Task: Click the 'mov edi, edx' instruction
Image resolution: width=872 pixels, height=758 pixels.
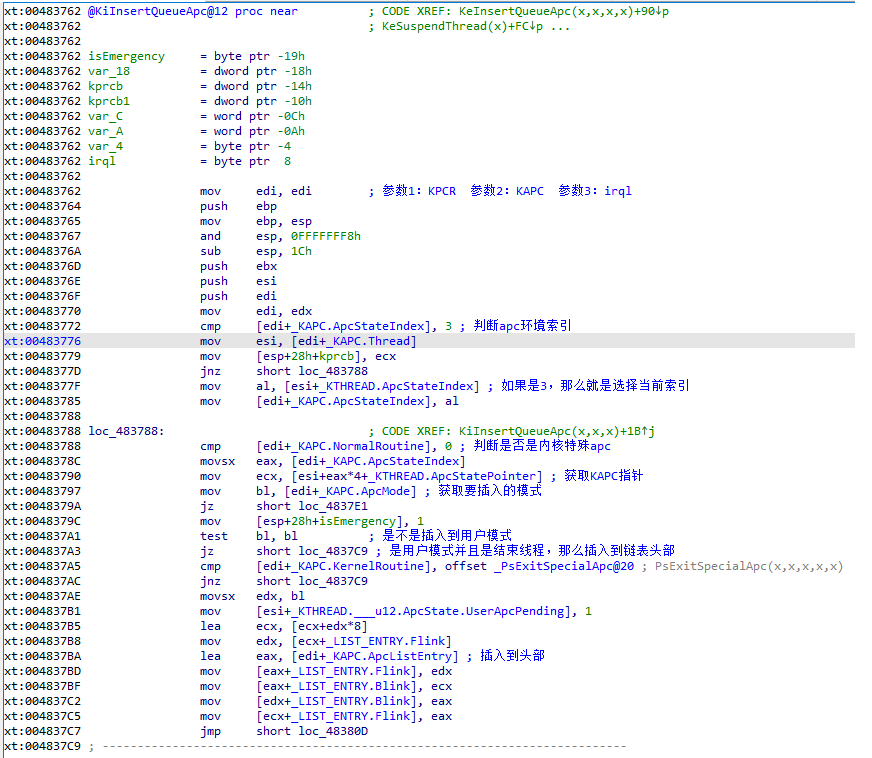Action: [256, 311]
